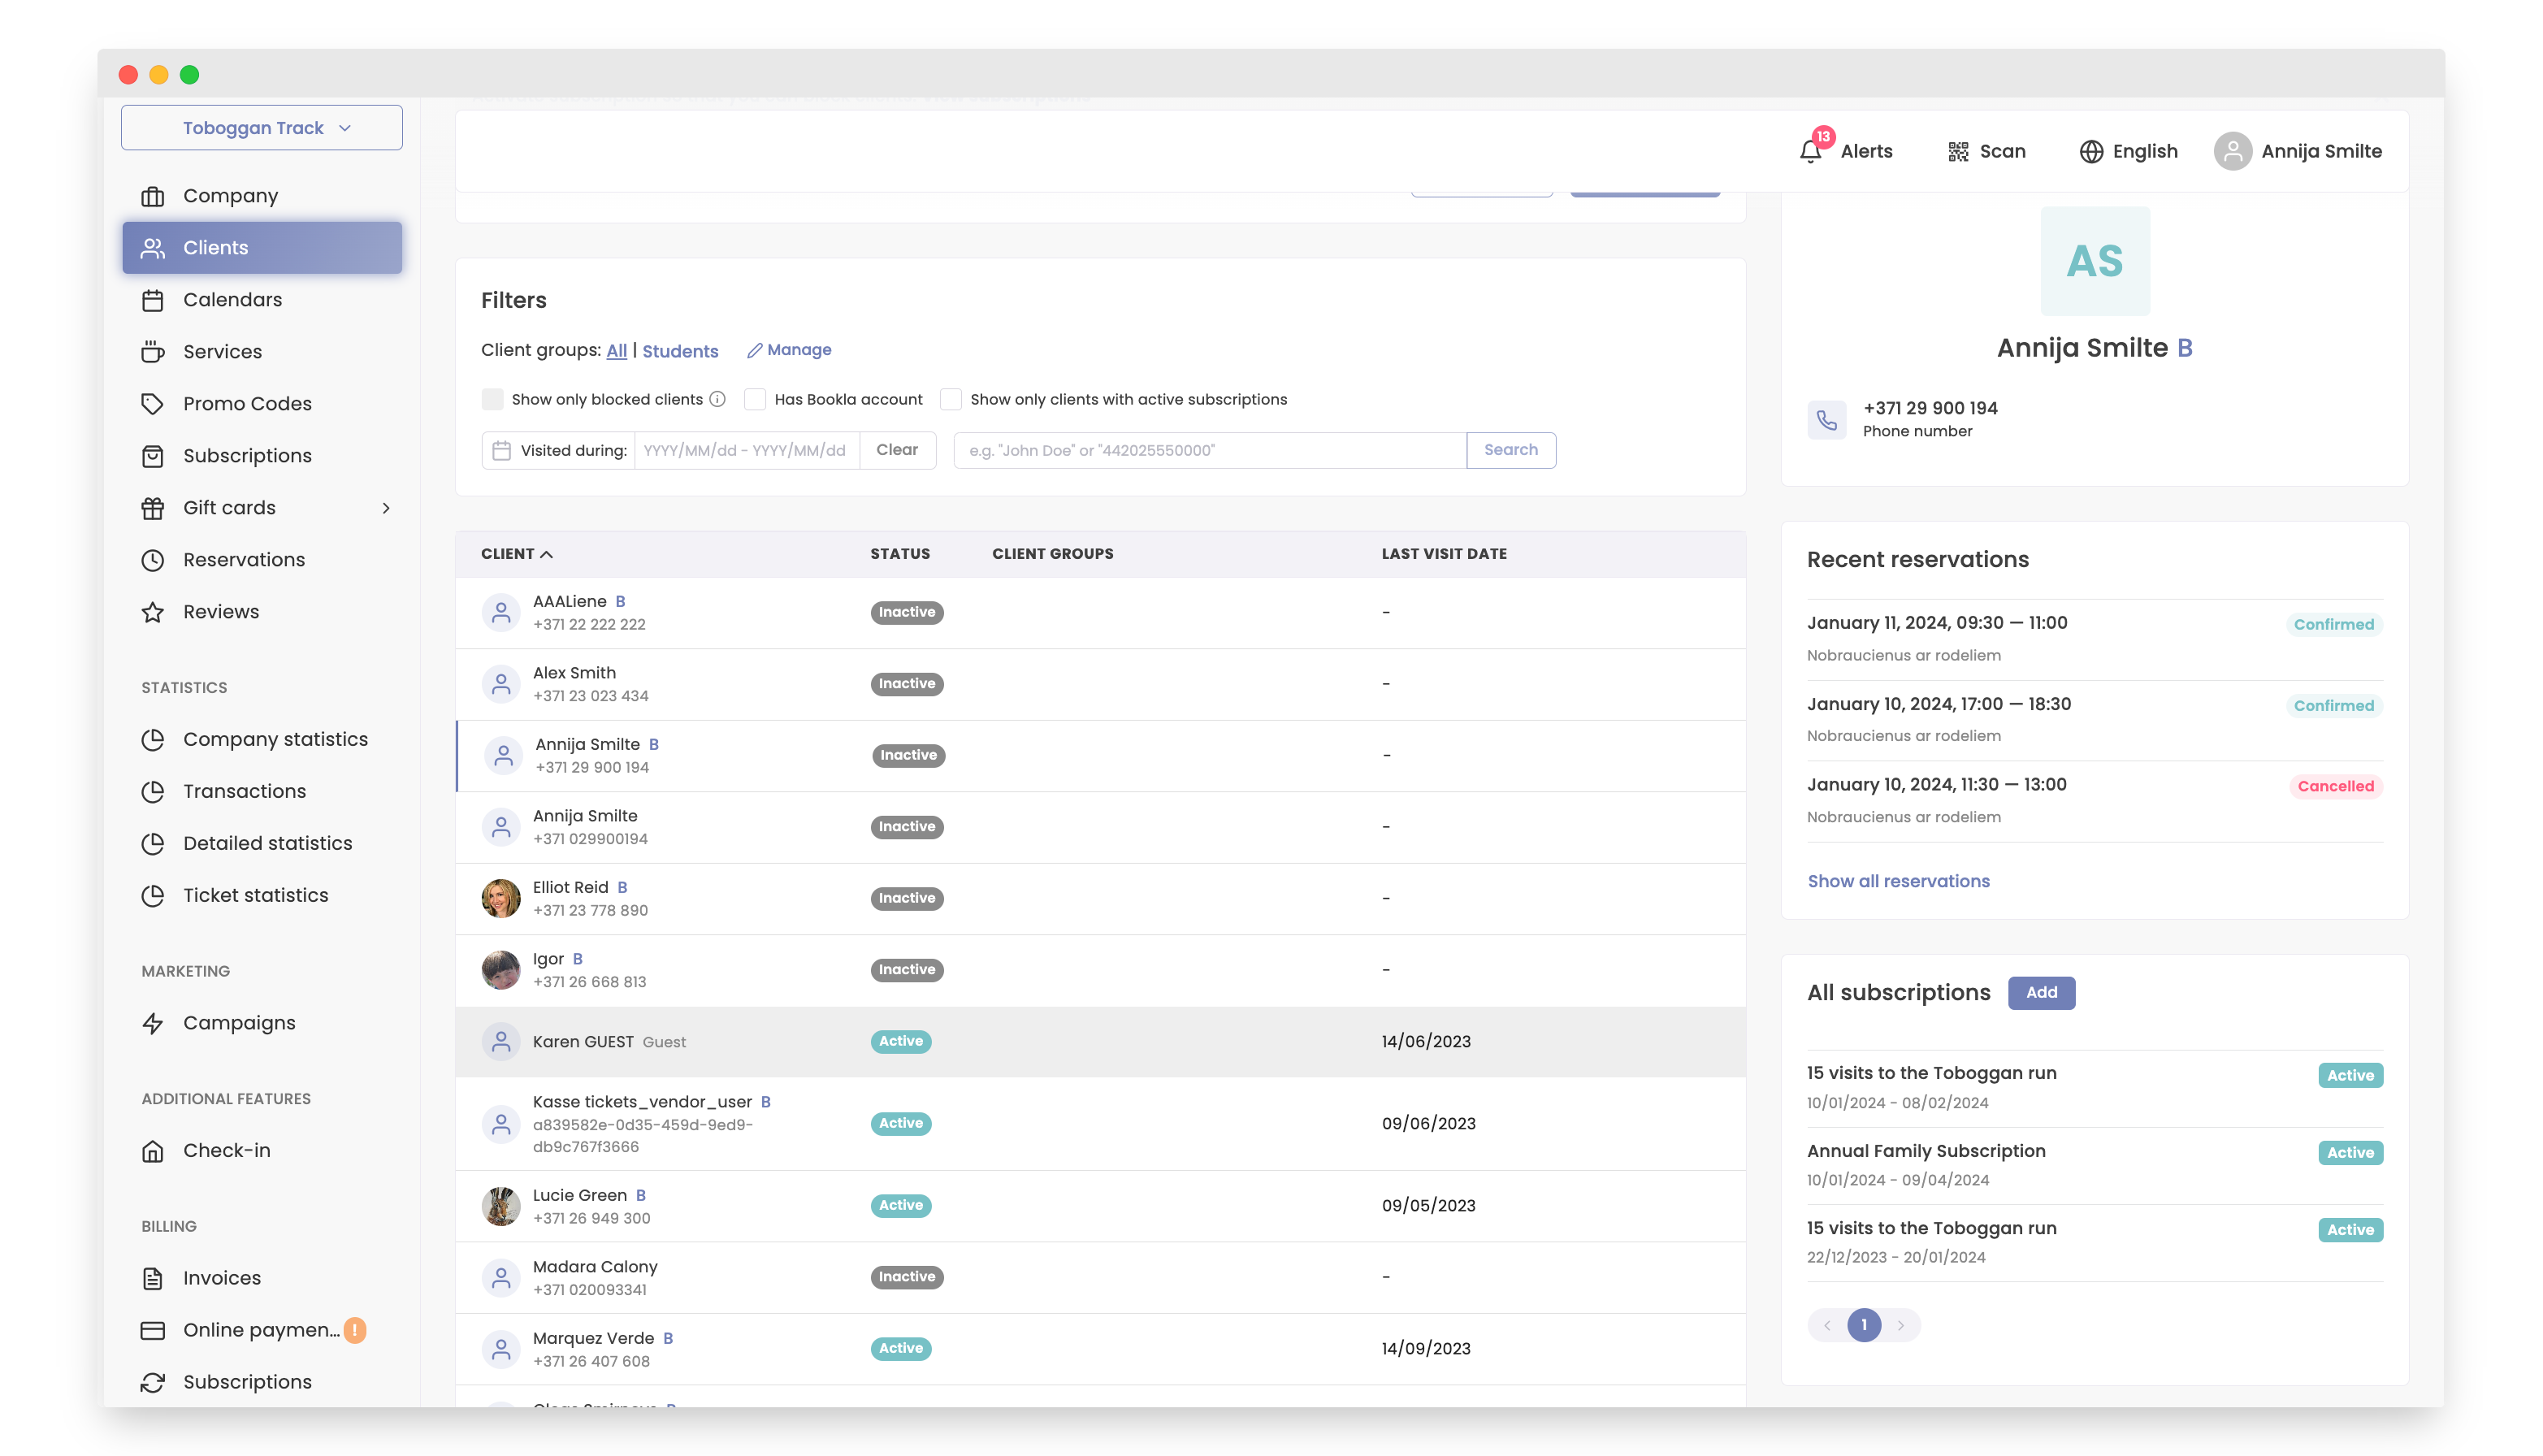
Task: Open Reservations in the sidebar
Action: coord(243,560)
